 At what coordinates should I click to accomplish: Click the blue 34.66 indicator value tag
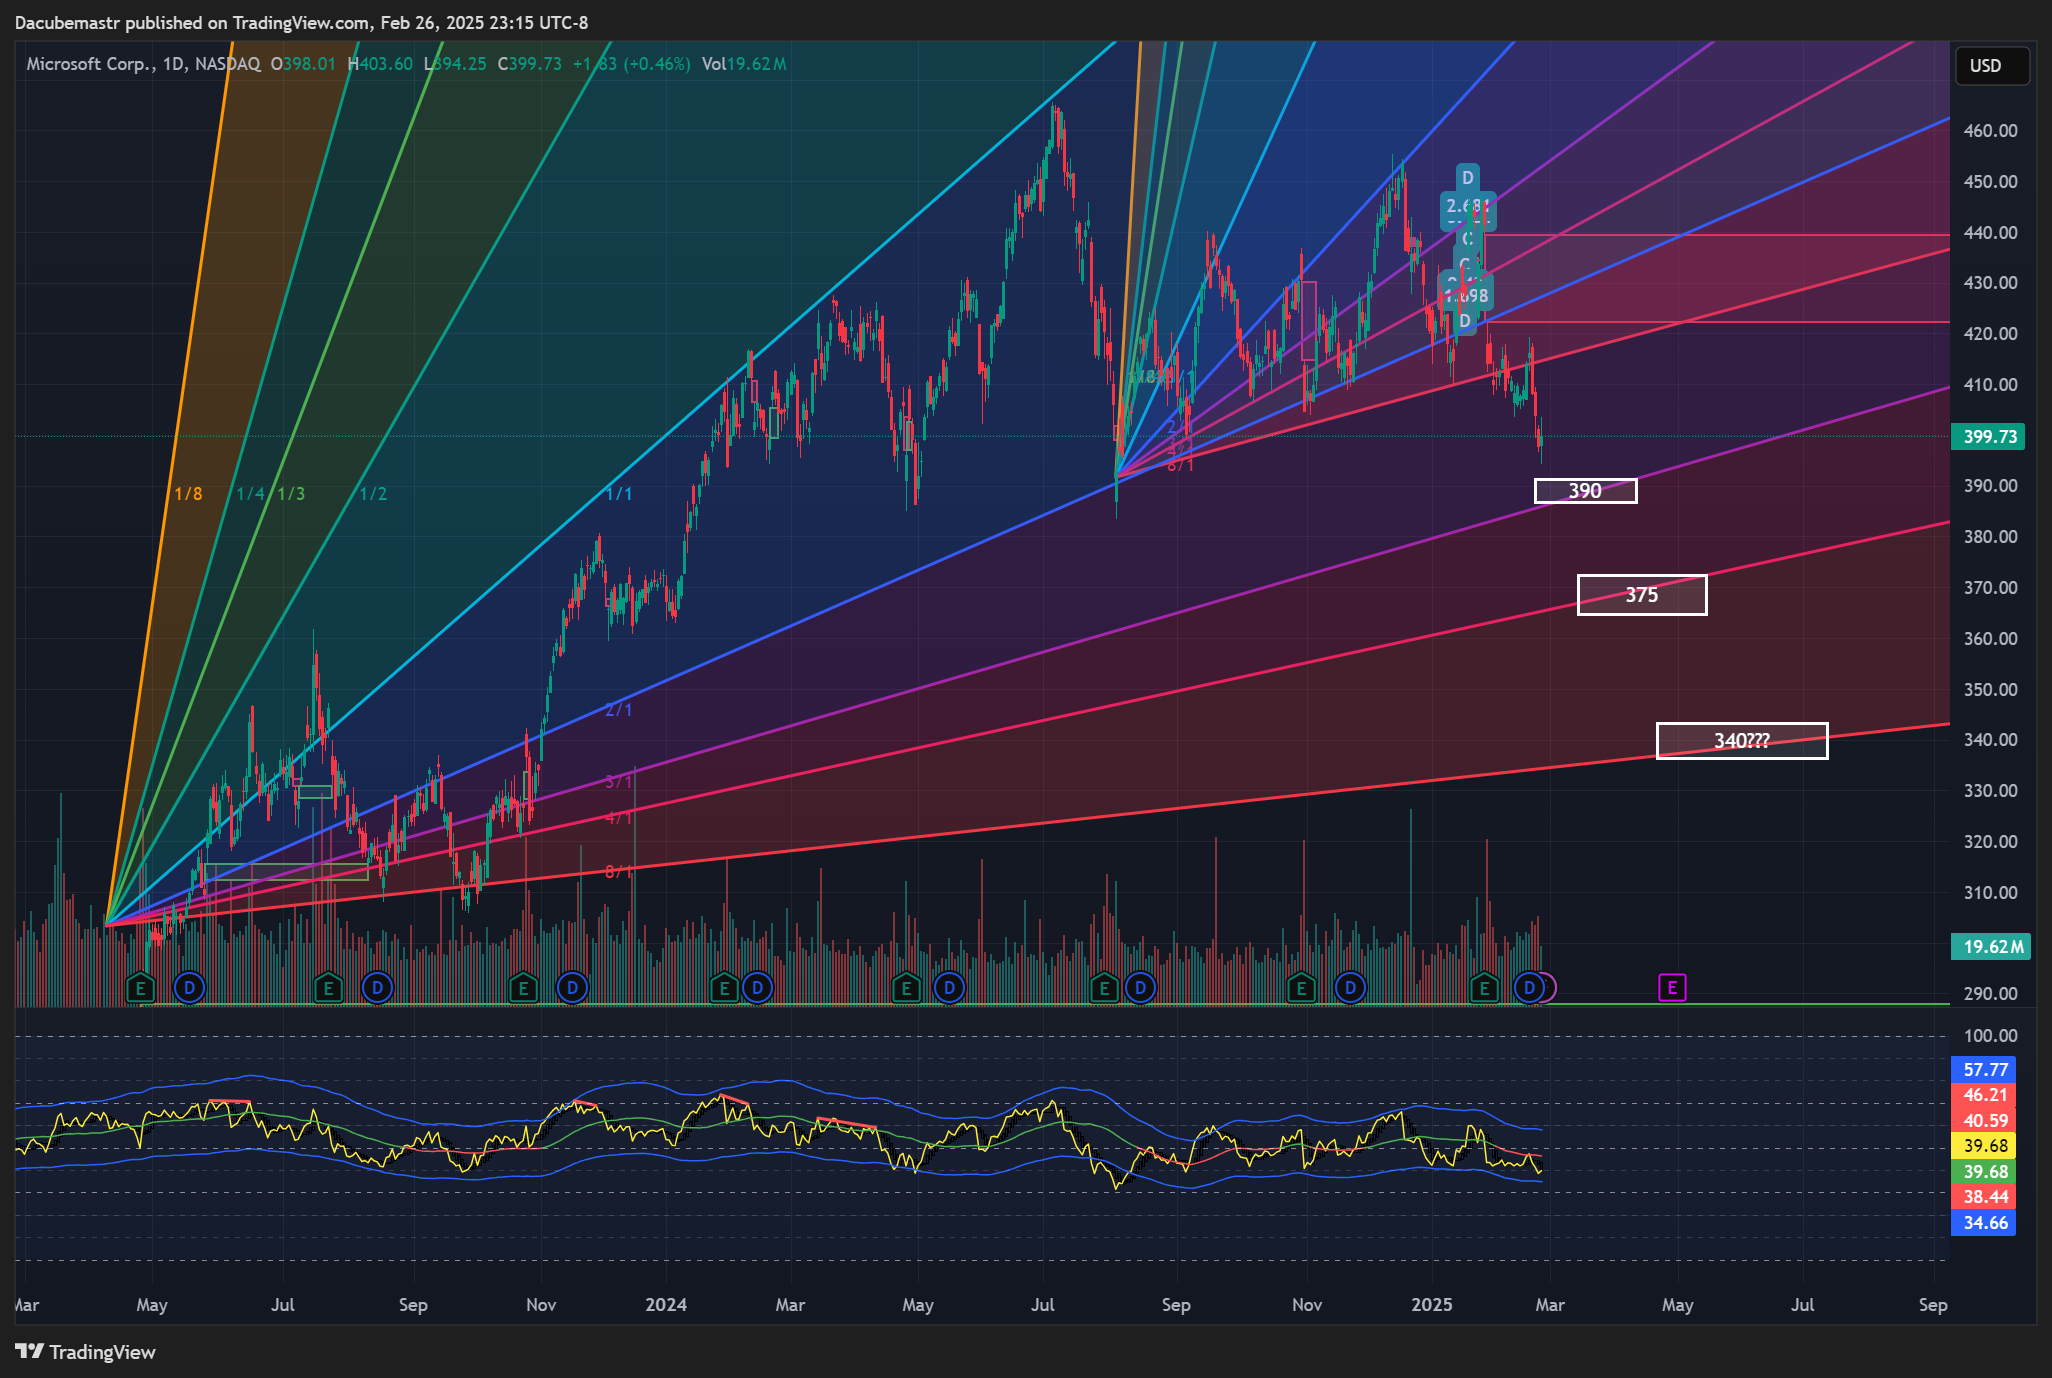[1985, 1223]
